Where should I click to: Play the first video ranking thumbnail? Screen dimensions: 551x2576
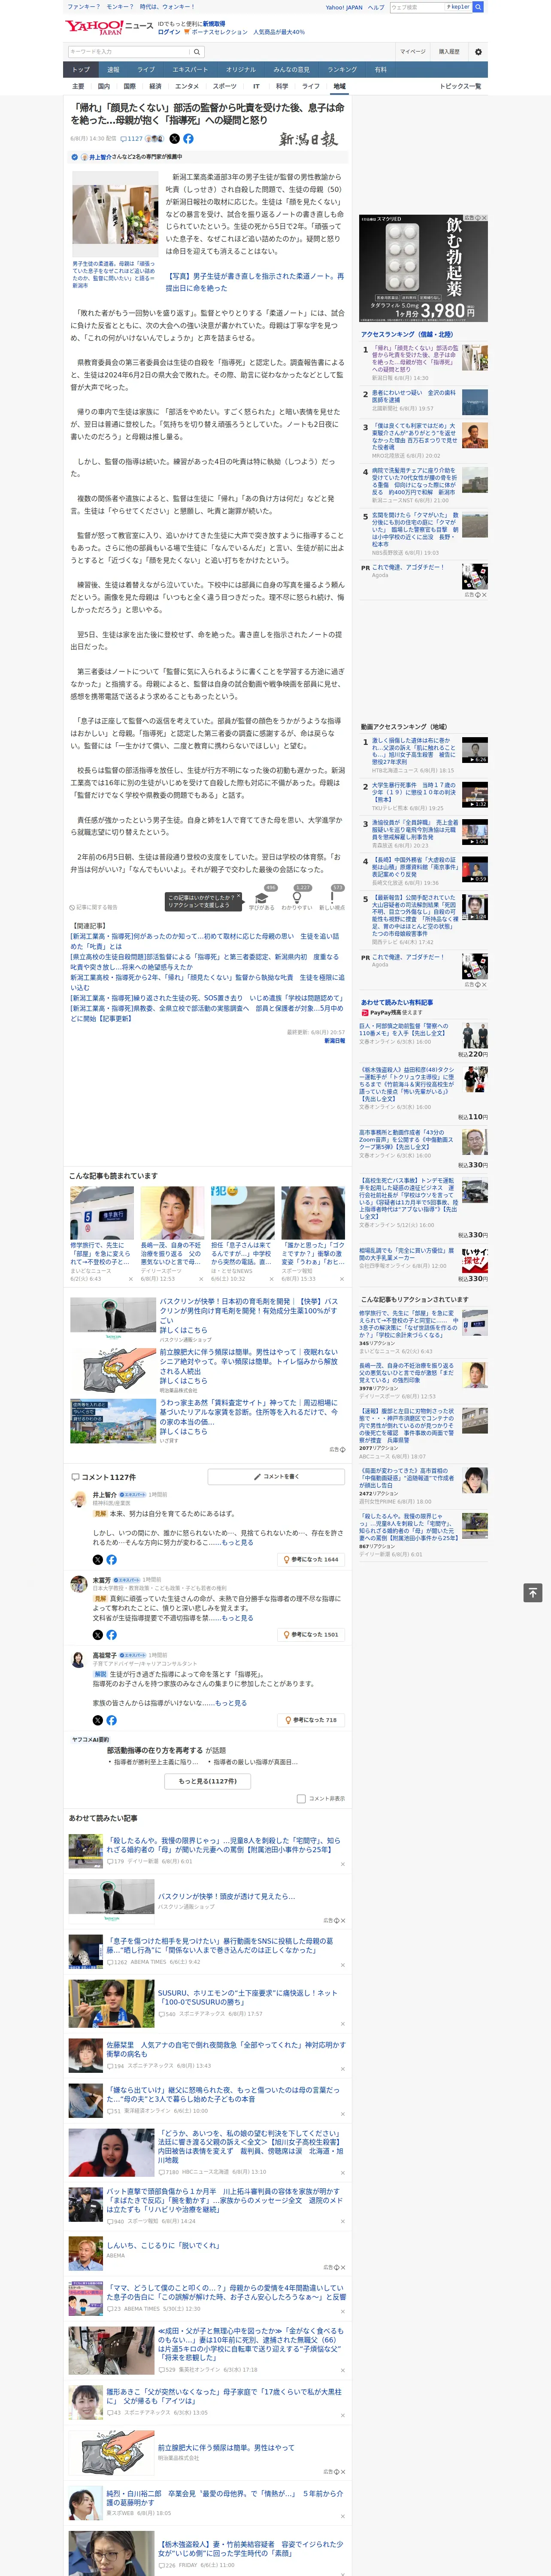(x=475, y=750)
